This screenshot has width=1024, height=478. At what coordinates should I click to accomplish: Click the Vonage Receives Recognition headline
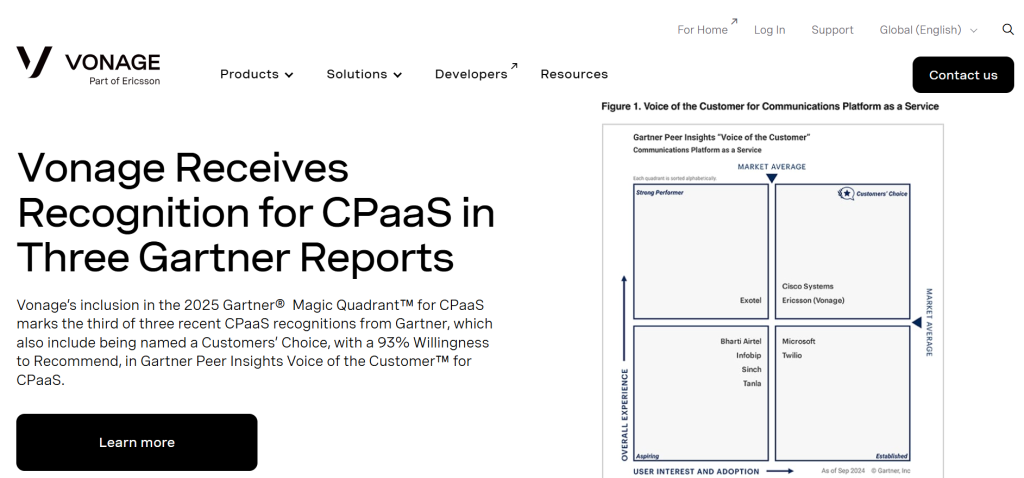(256, 212)
